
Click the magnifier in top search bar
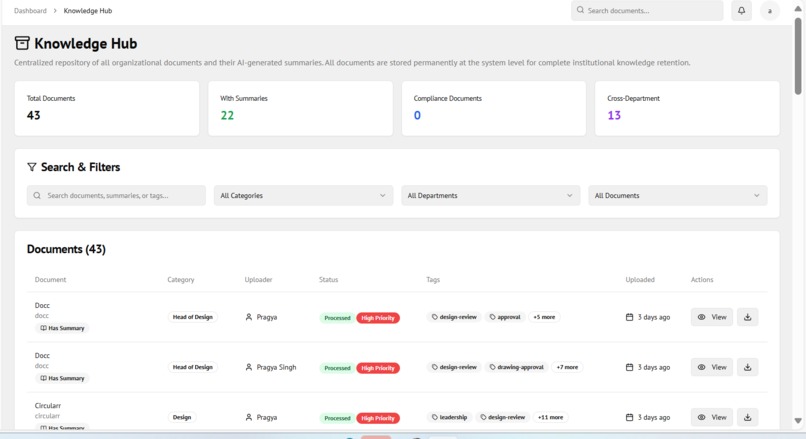coord(580,10)
